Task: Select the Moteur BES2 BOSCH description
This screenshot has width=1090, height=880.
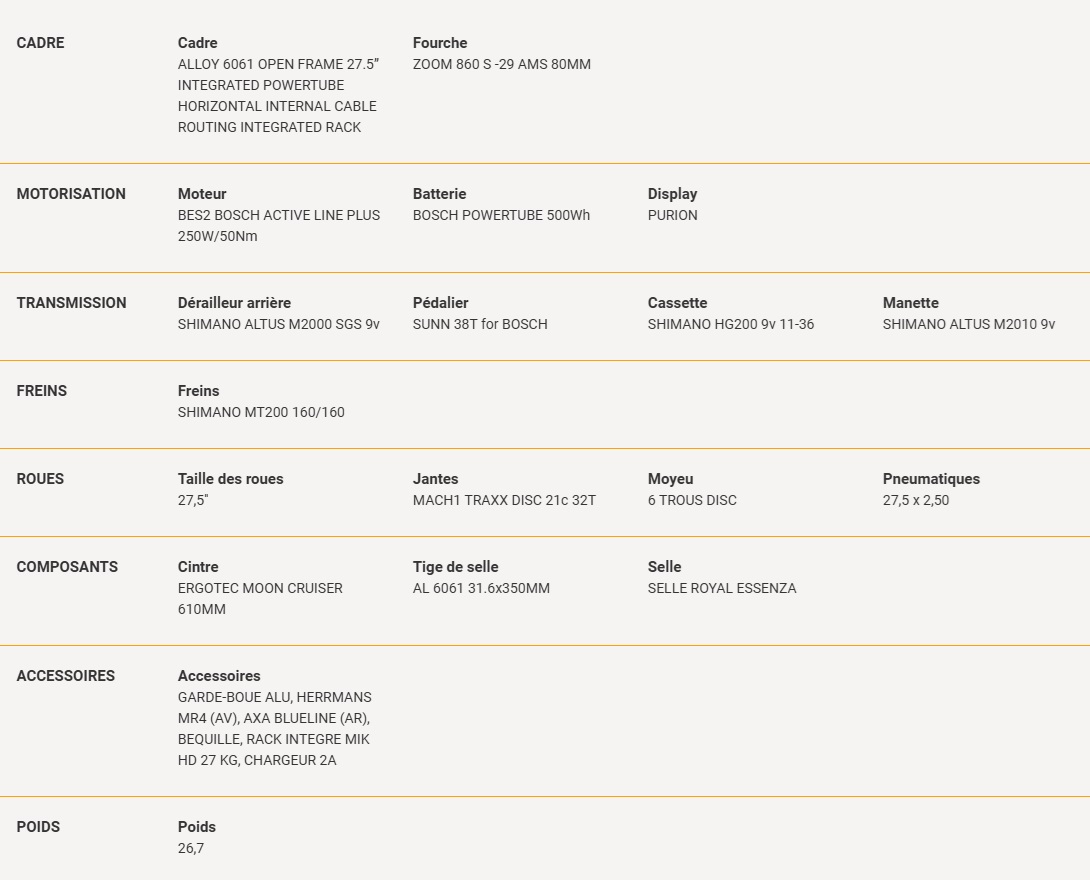Action: coord(279,226)
